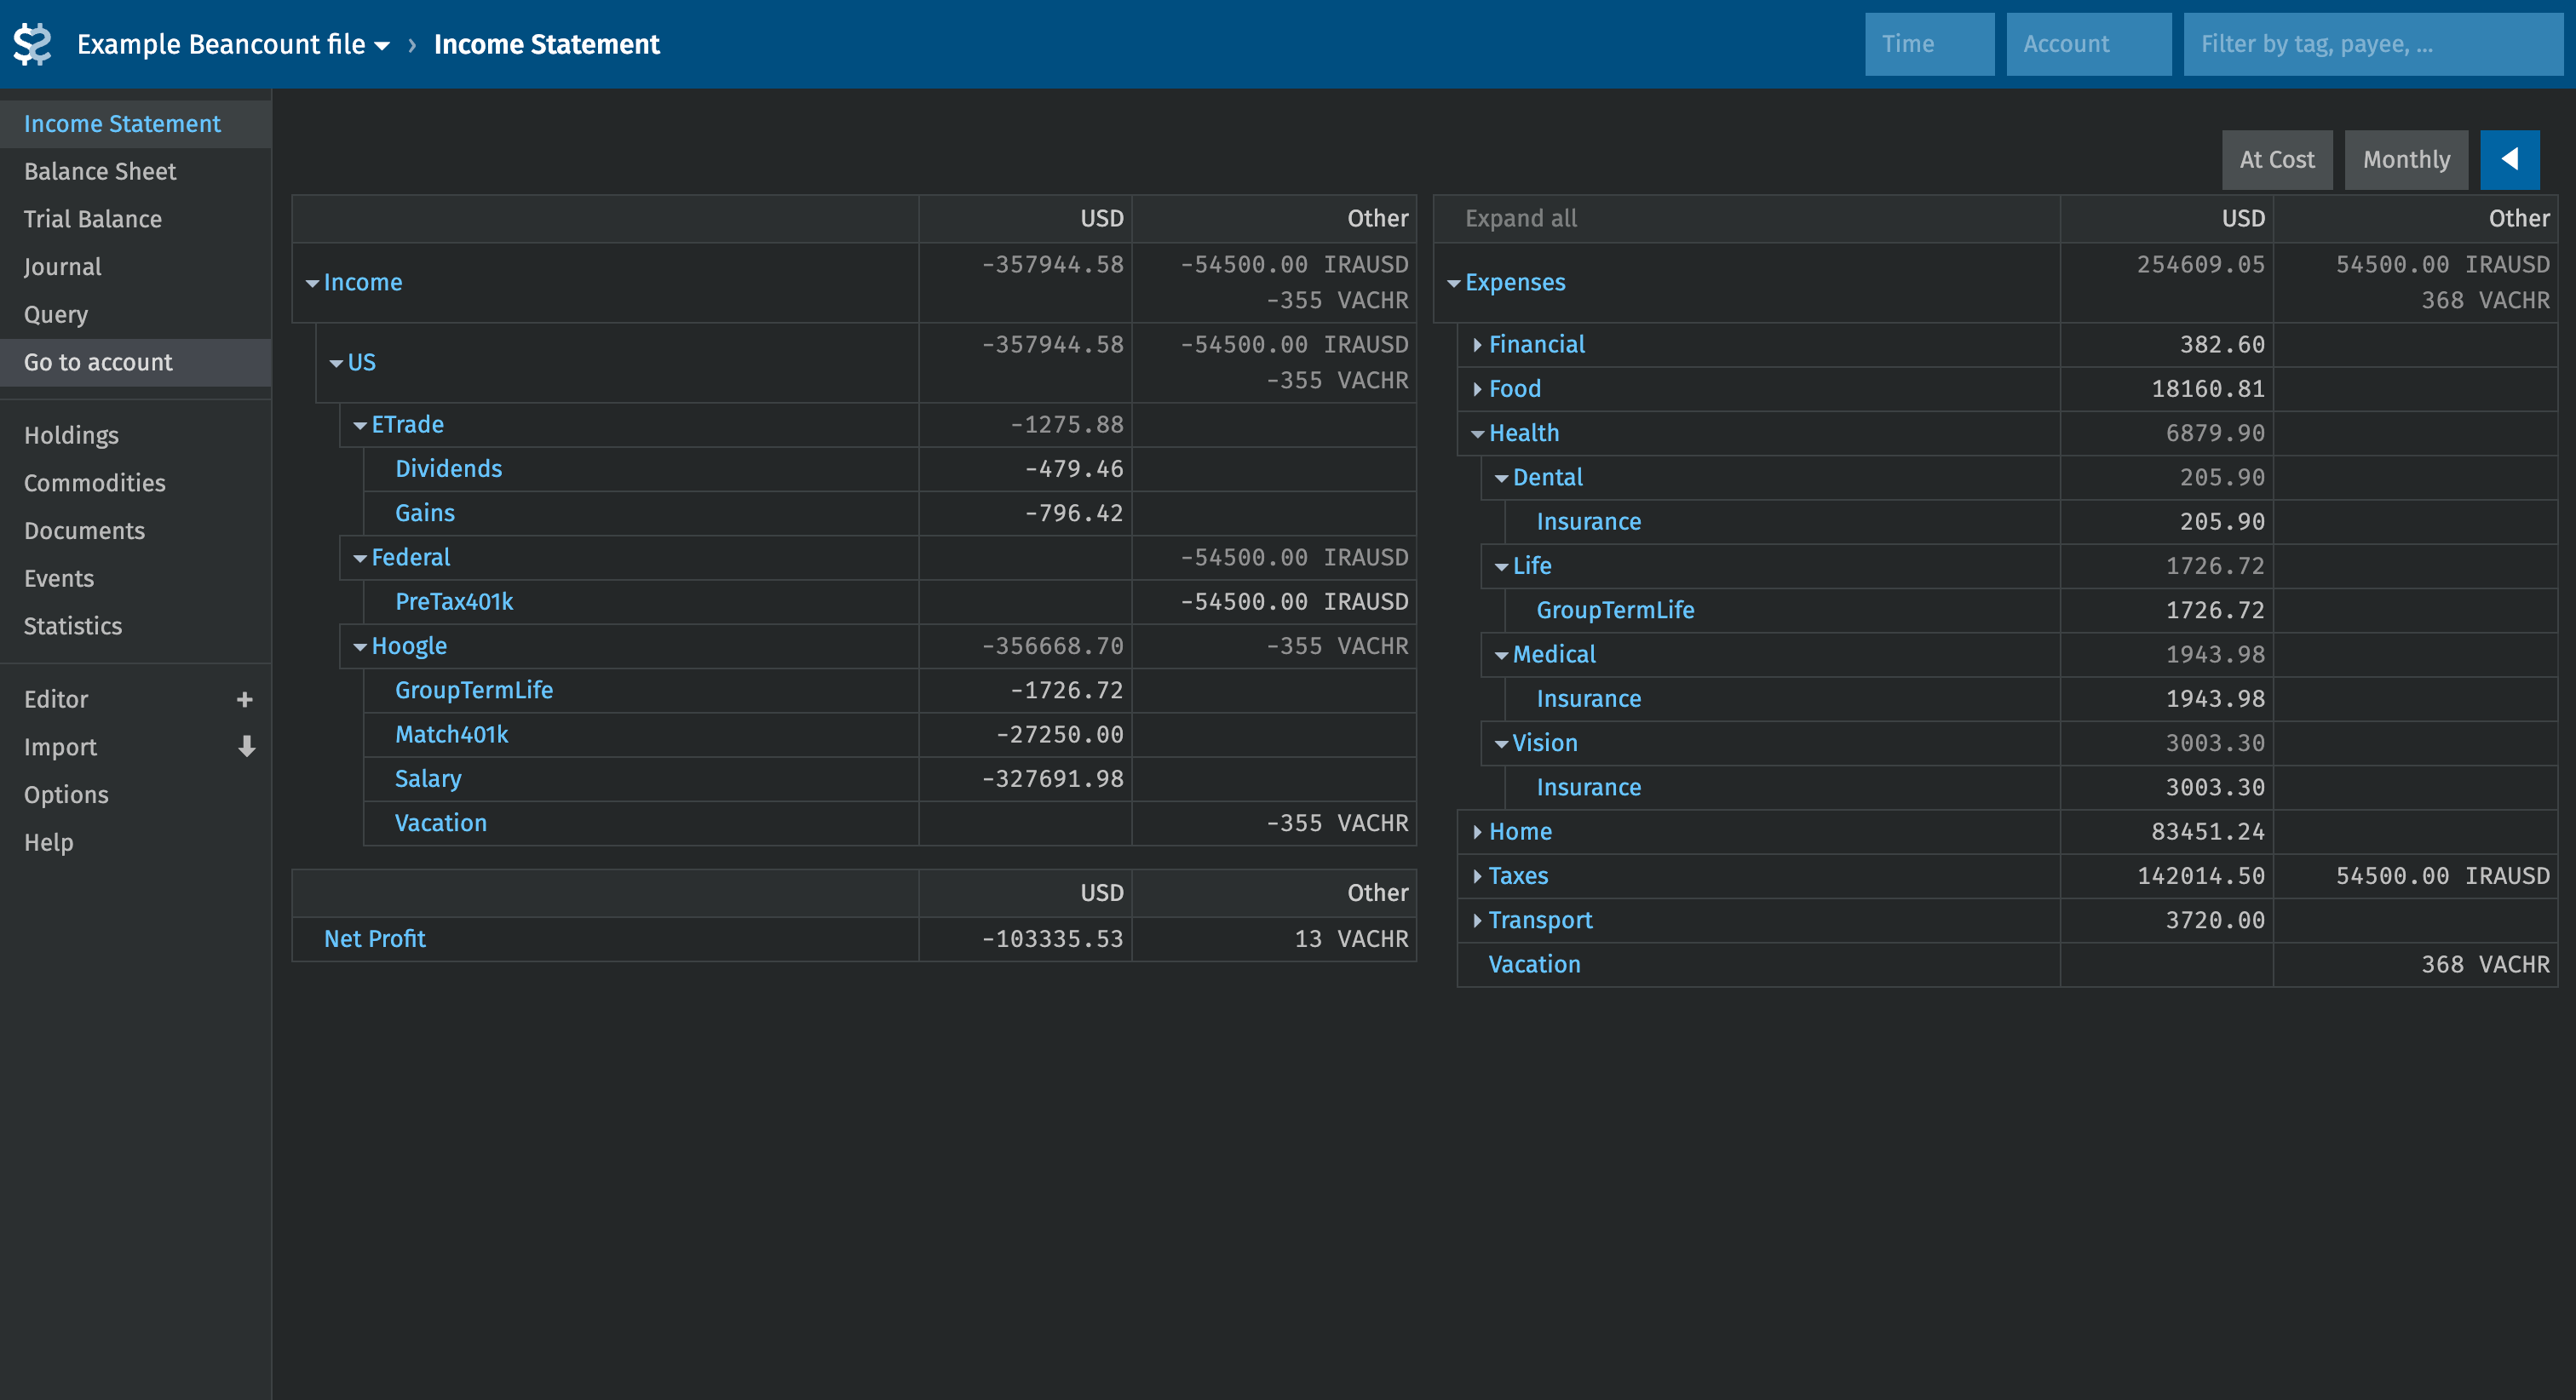Collapse the Expenses tree node
The height and width of the screenshot is (1400, 2576).
click(x=1454, y=283)
